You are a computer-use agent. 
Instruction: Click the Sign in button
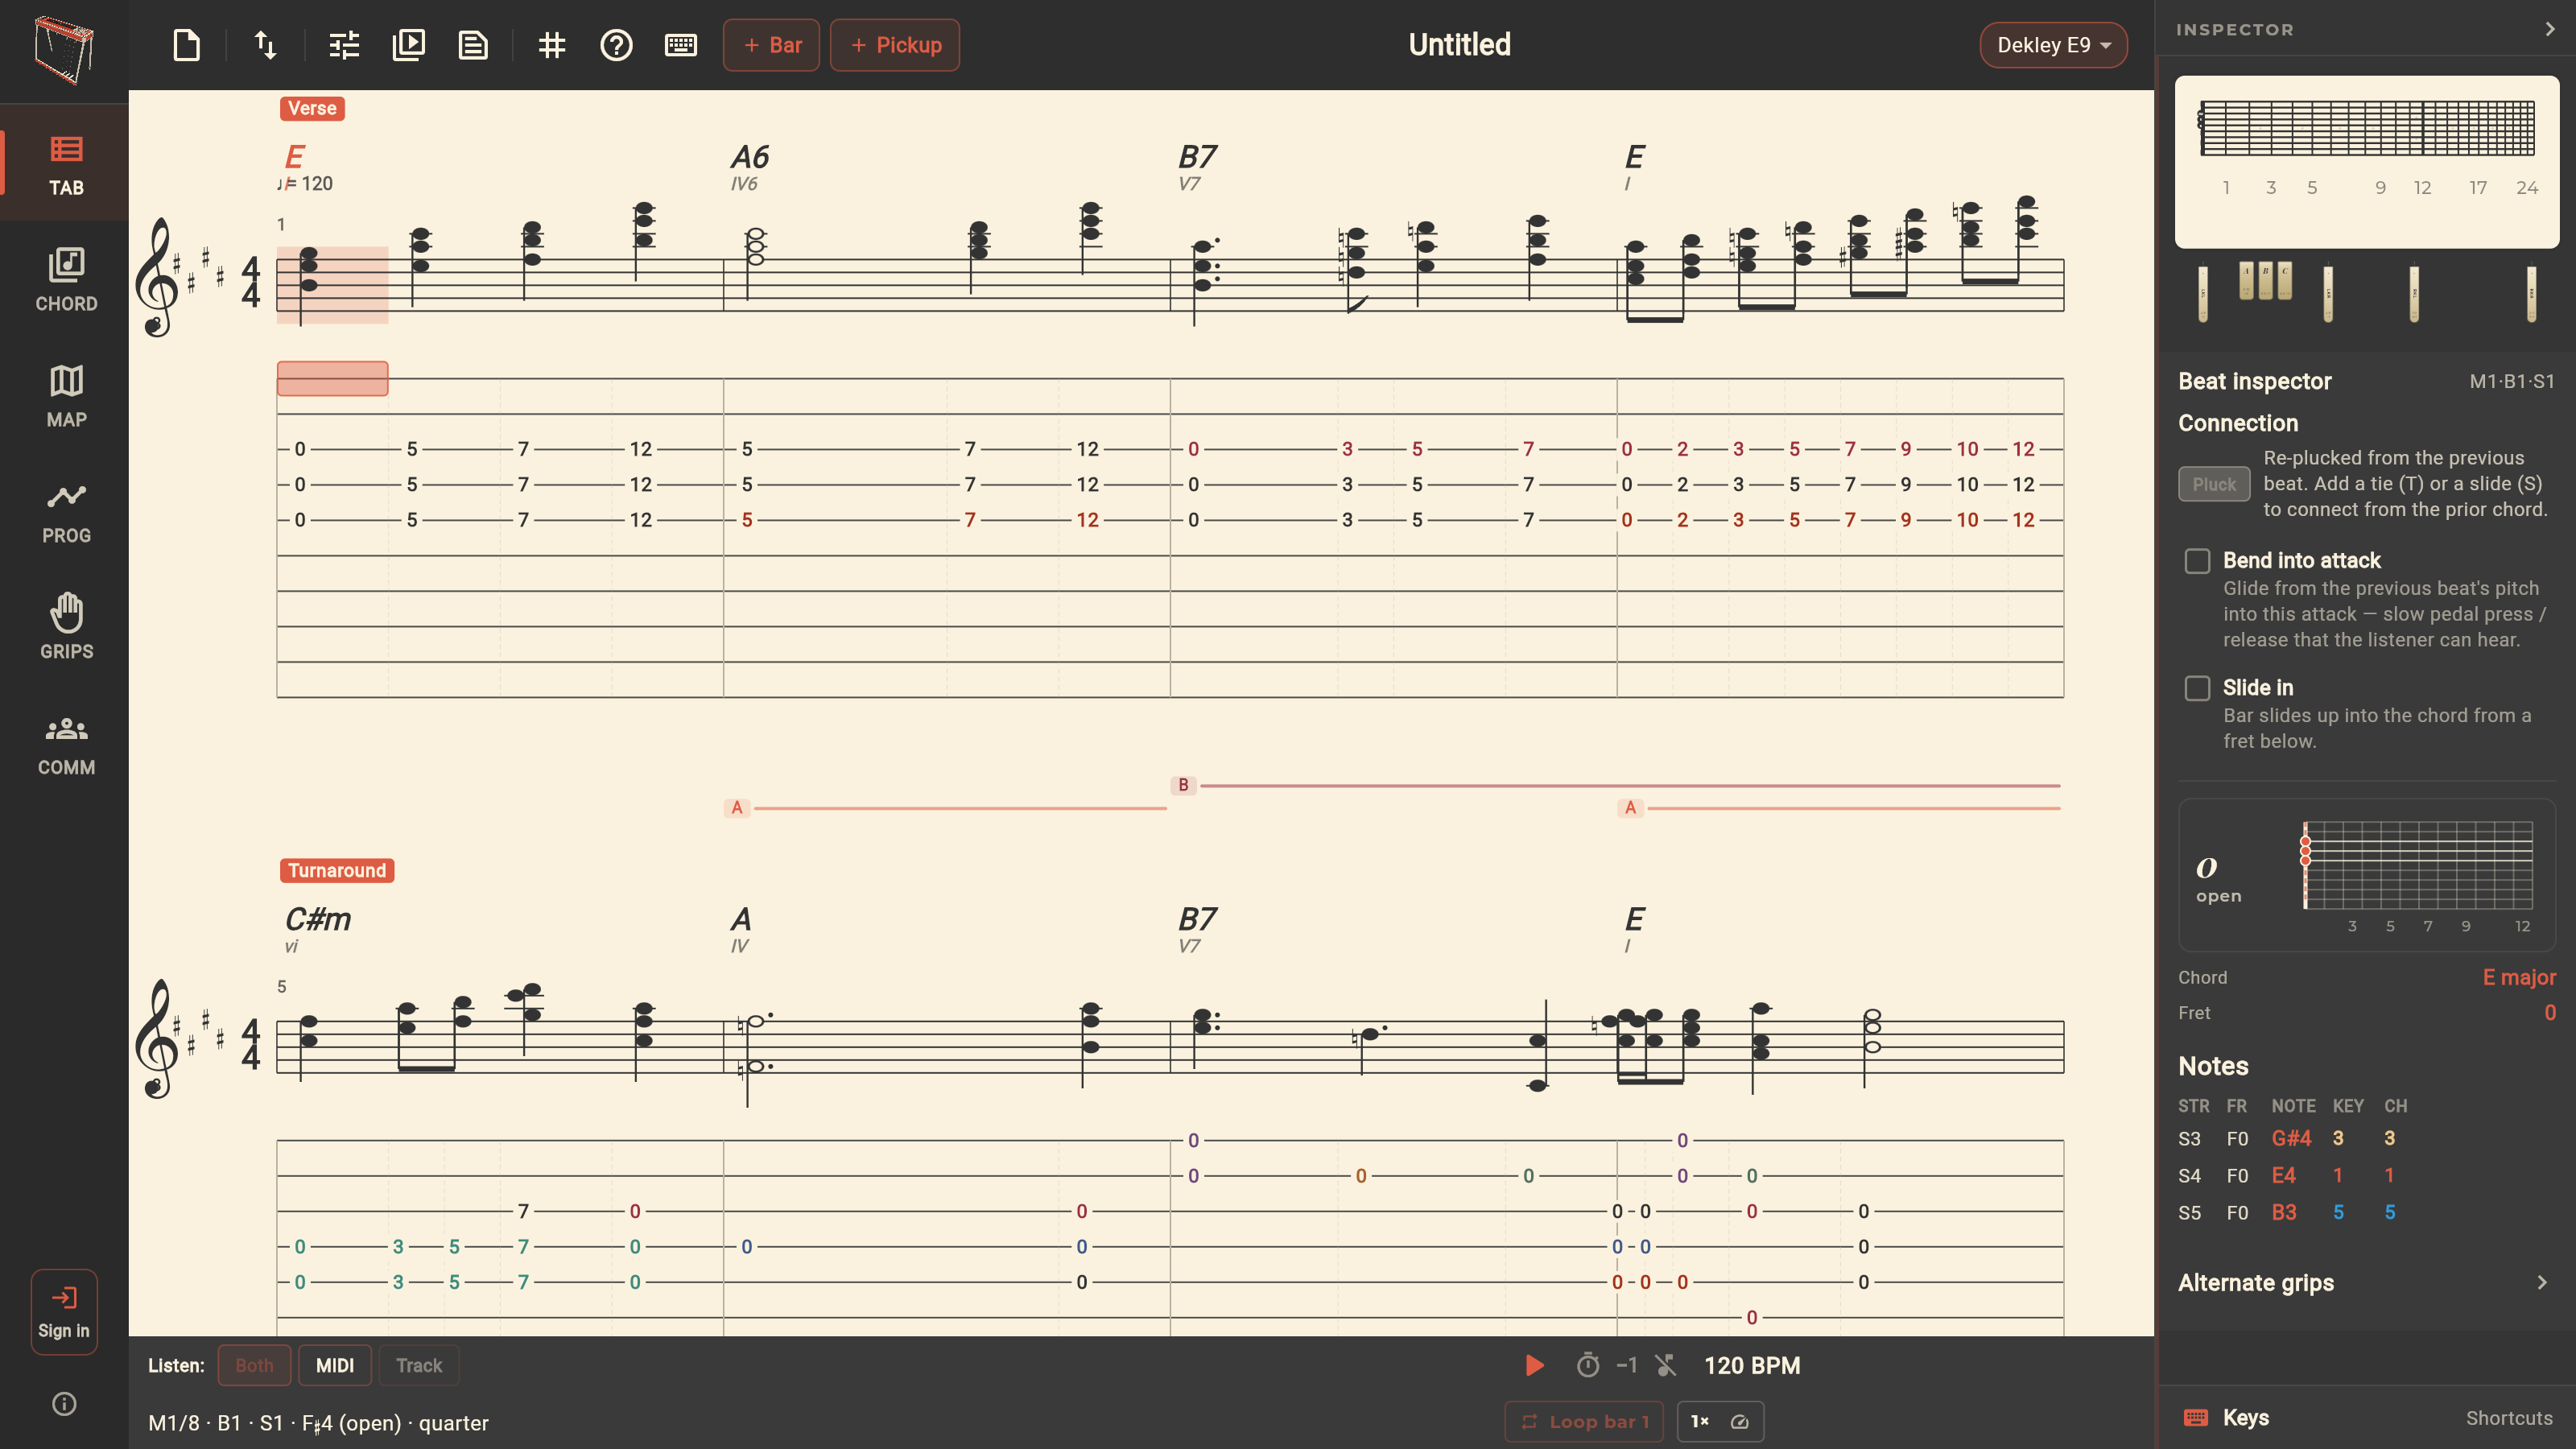tap(64, 1311)
